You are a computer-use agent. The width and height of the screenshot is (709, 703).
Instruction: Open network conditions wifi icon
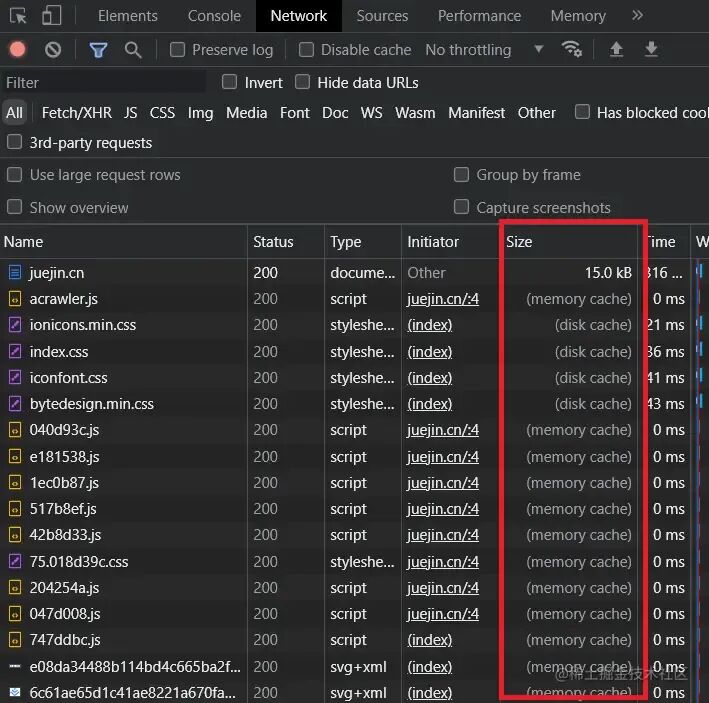[571, 49]
